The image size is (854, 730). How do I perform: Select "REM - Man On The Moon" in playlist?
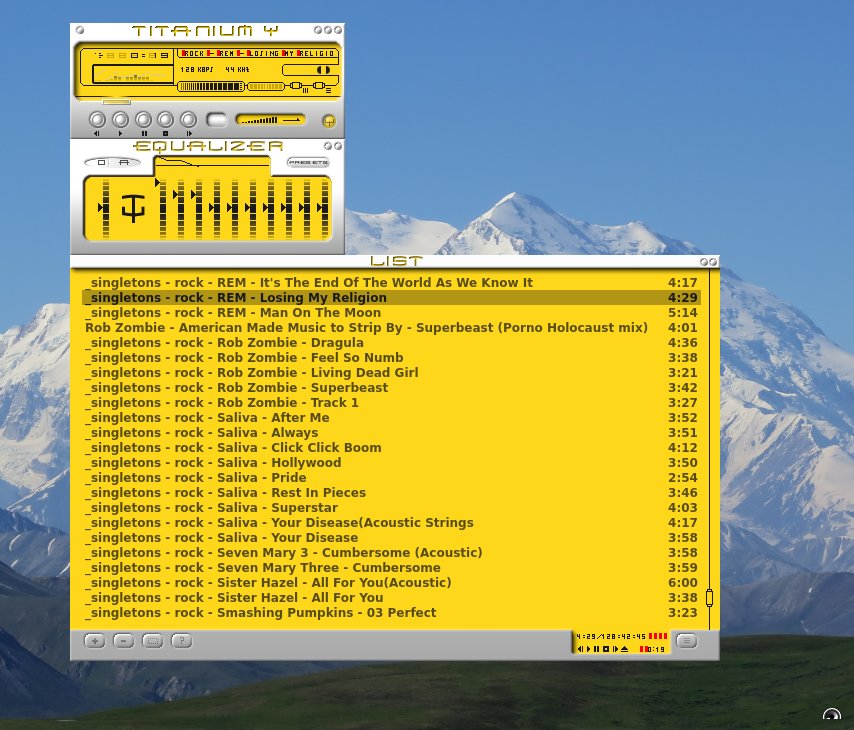(x=391, y=312)
